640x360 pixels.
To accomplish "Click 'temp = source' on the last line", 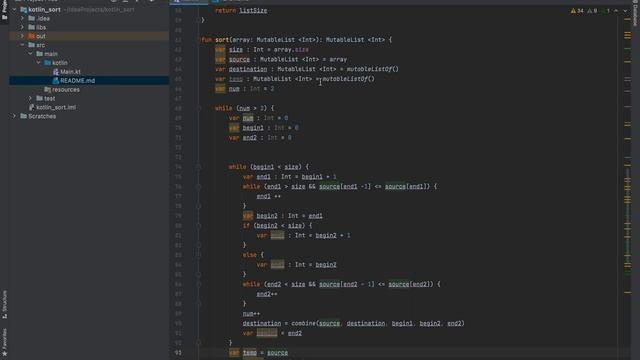I will tap(265, 353).
